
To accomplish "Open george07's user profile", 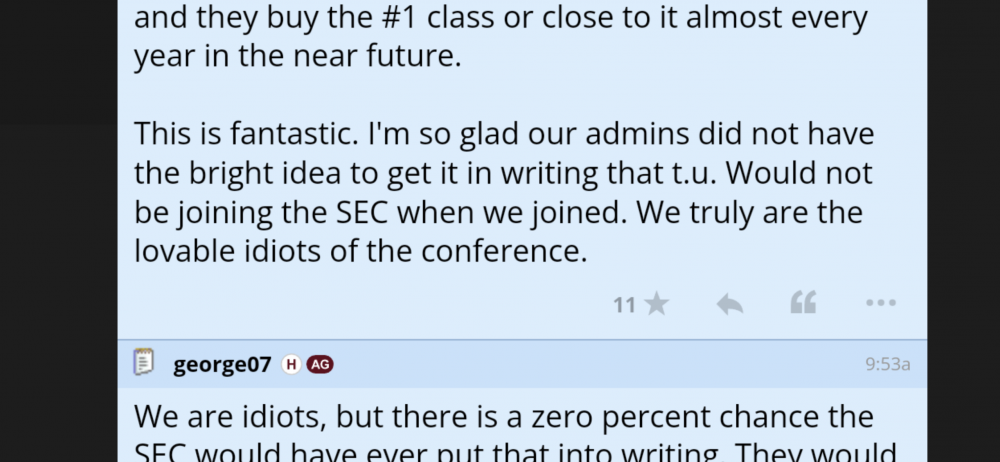I will [221, 365].
